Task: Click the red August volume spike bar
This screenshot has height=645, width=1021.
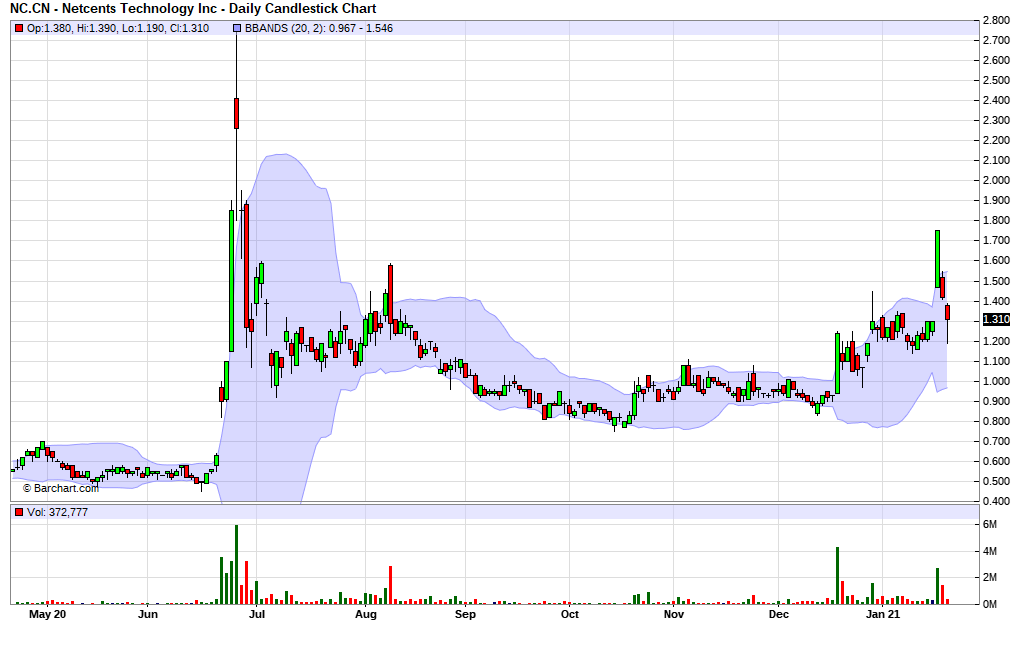Action: pos(391,585)
